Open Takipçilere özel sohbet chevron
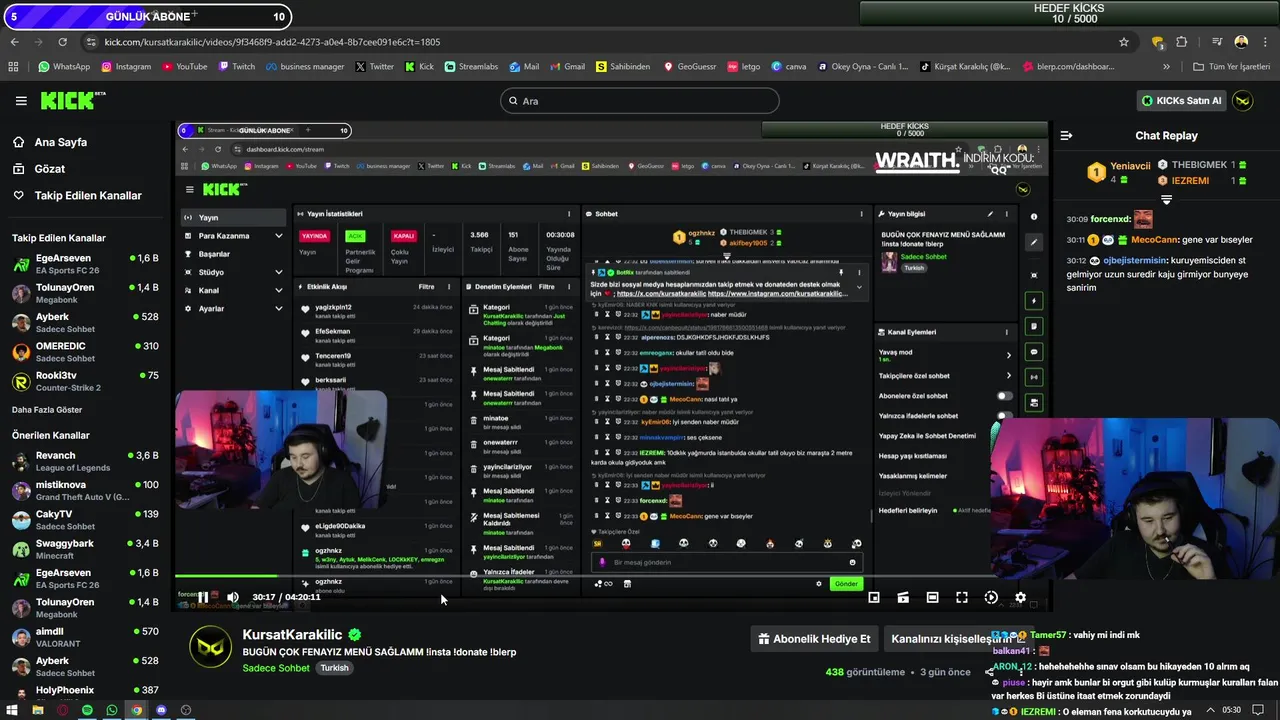The width and height of the screenshot is (1280, 720). point(1007,376)
